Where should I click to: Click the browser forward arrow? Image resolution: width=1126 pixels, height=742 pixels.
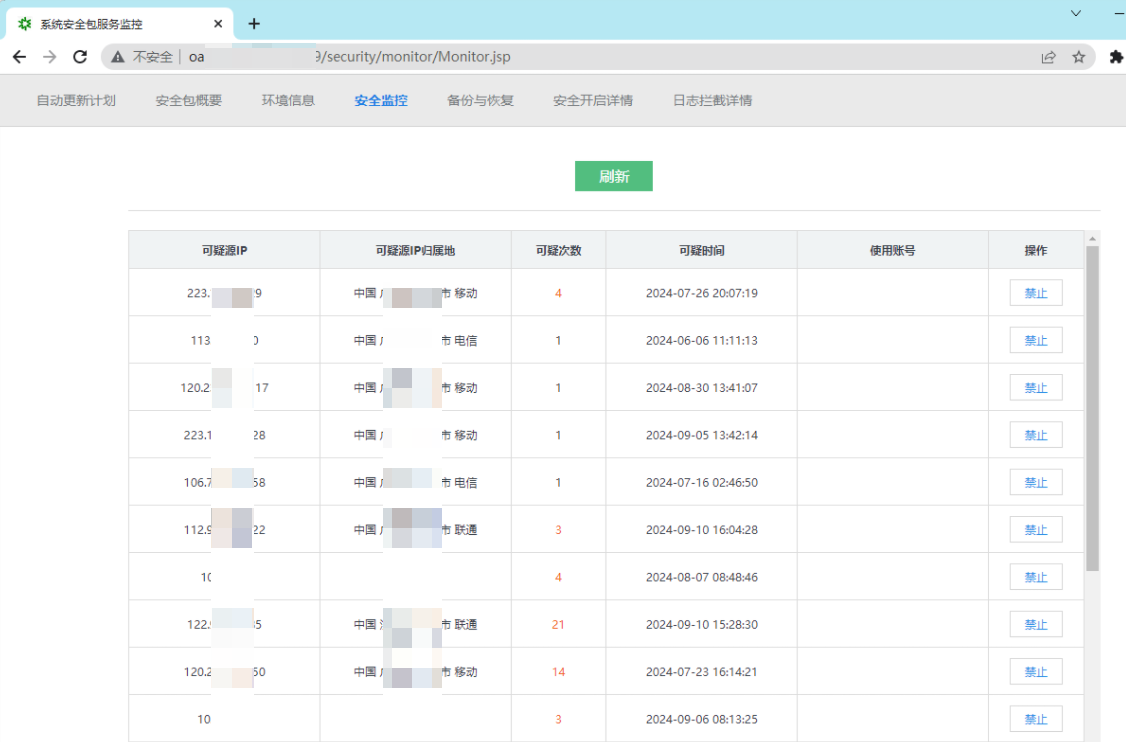48,57
